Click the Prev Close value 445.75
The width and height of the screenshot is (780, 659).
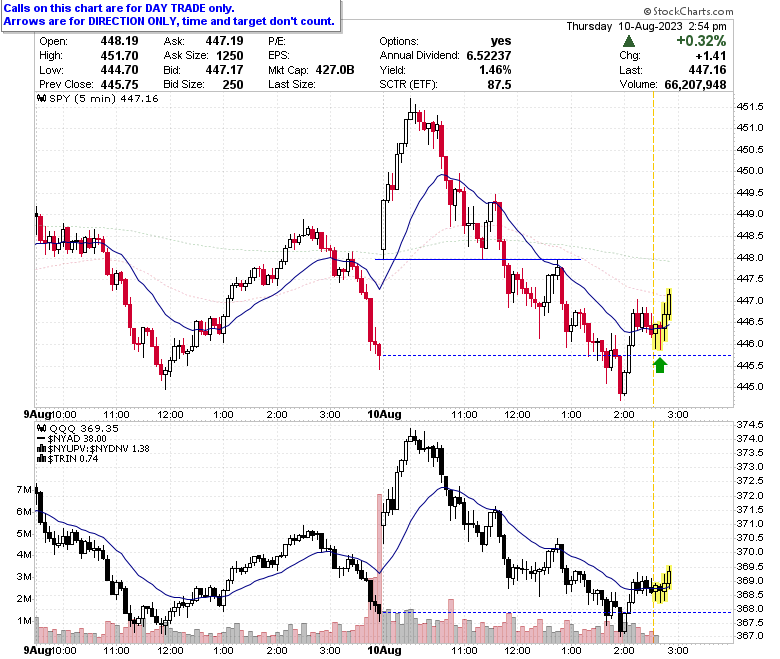coord(119,84)
